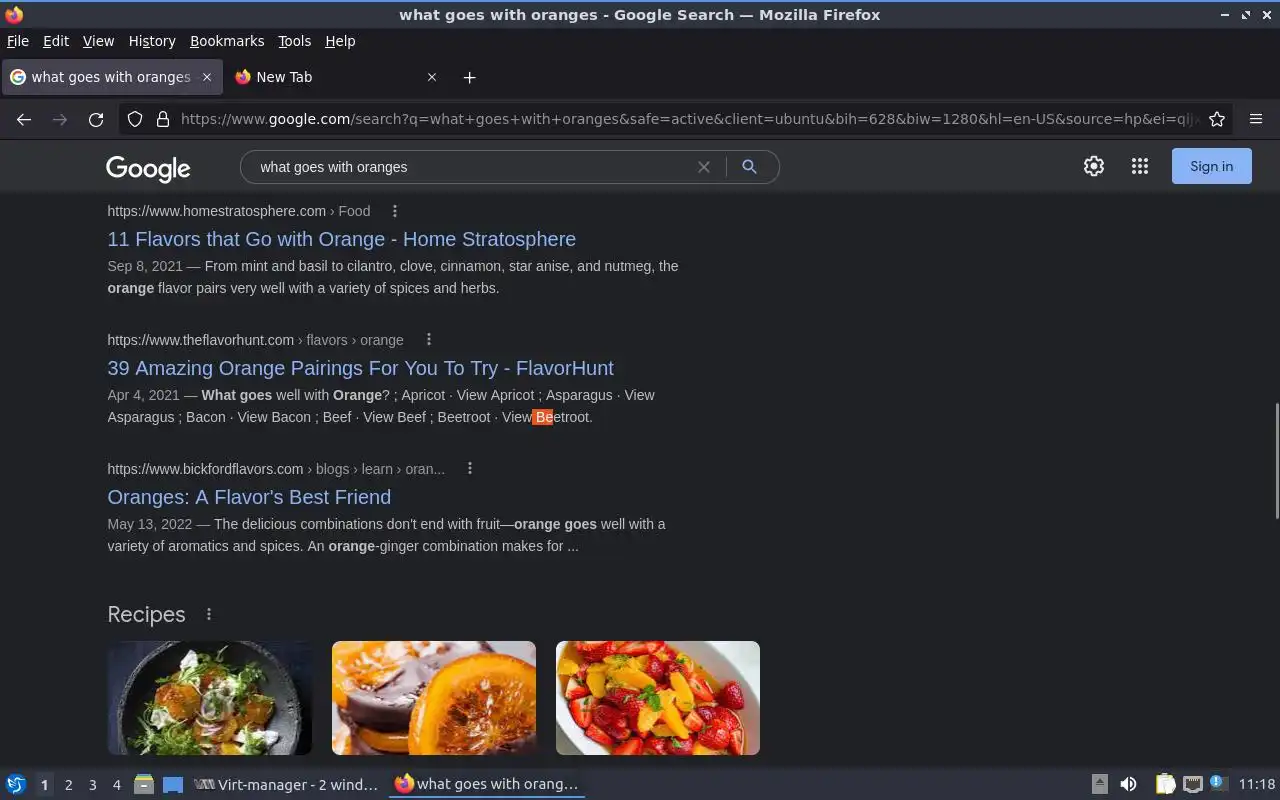Open a new tab with plus button
This screenshot has height=800, width=1280.
(469, 77)
